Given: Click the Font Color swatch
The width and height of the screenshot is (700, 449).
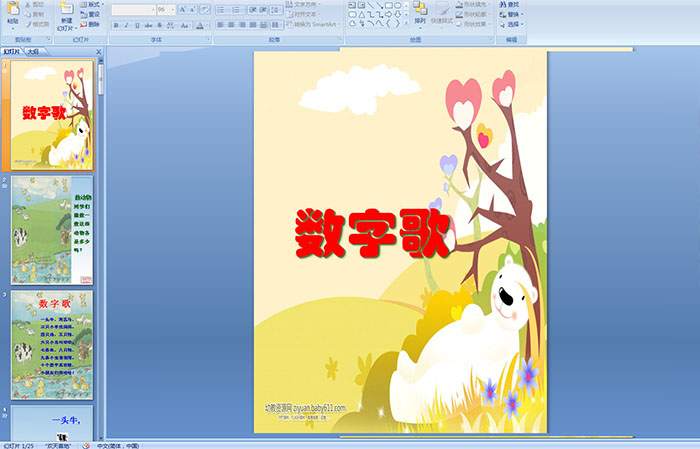Looking at the screenshot, I should coord(200,25).
